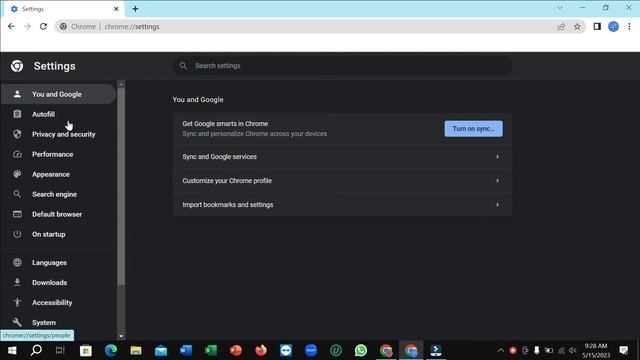The height and width of the screenshot is (360, 640).
Task: Open Task View on the taskbar
Action: point(60,351)
